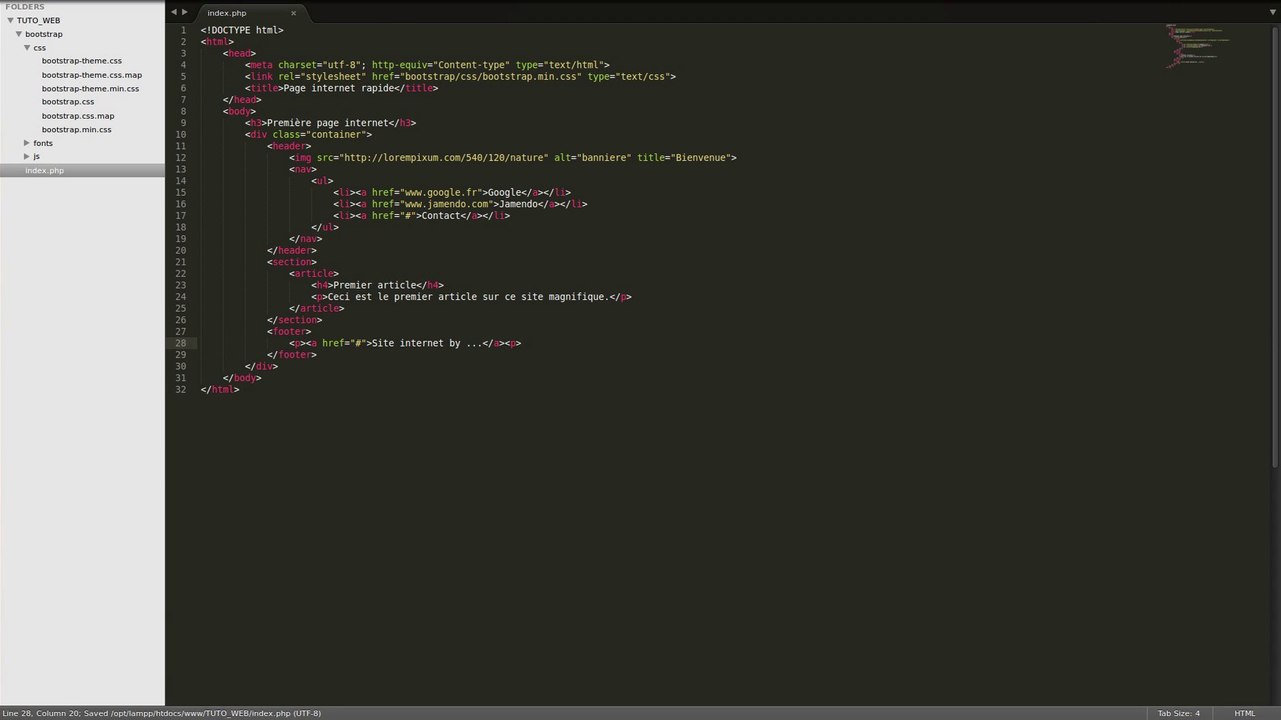
Task: Click the left tab navigation arrow
Action: pos(174,12)
